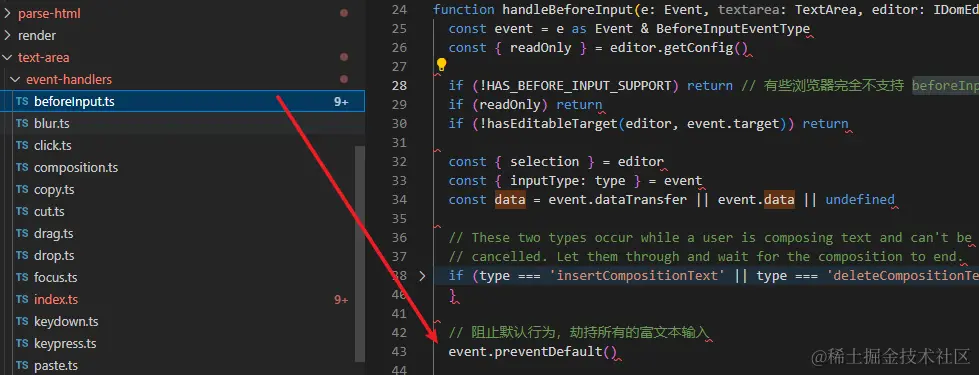Viewport: 979px width, 375px height.
Task: Click the 9+ badge on beforeInput.ts
Action: tap(341, 102)
